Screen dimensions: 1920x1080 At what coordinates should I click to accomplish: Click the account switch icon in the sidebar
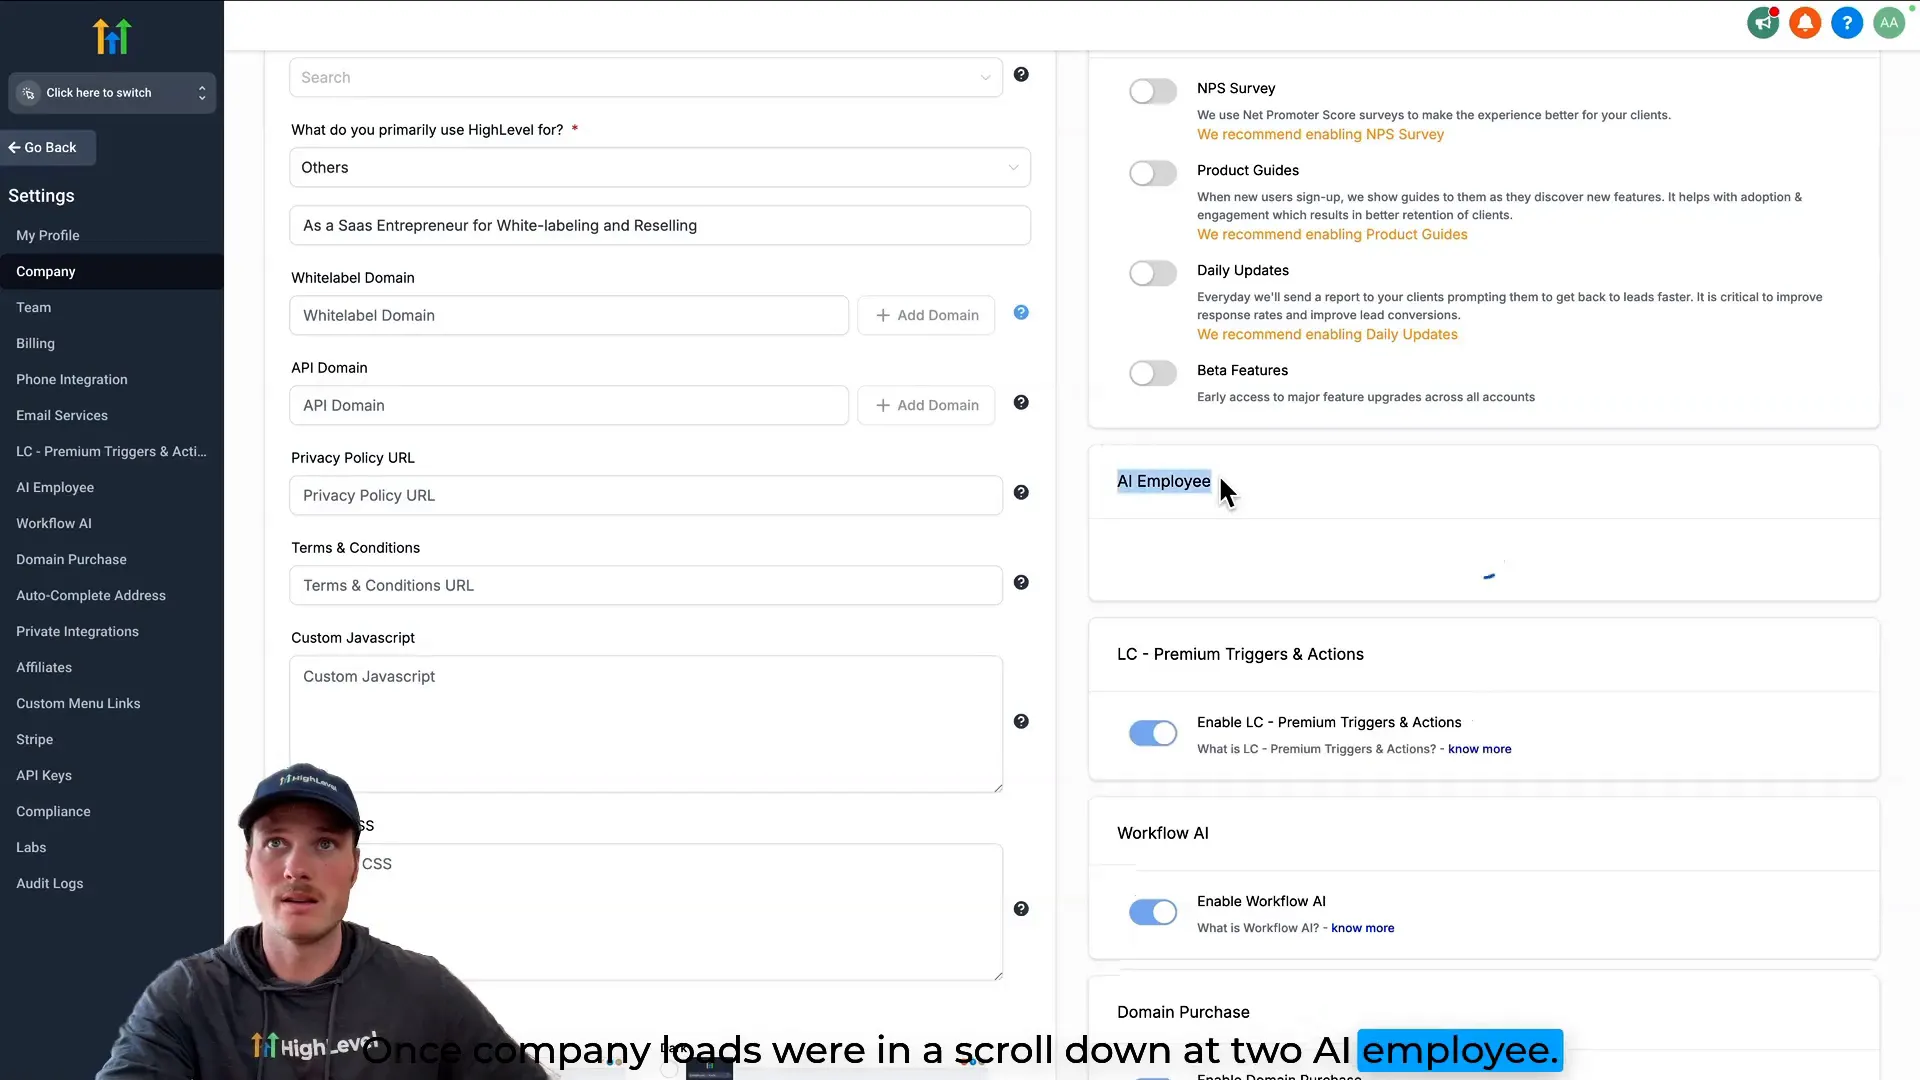(29, 93)
